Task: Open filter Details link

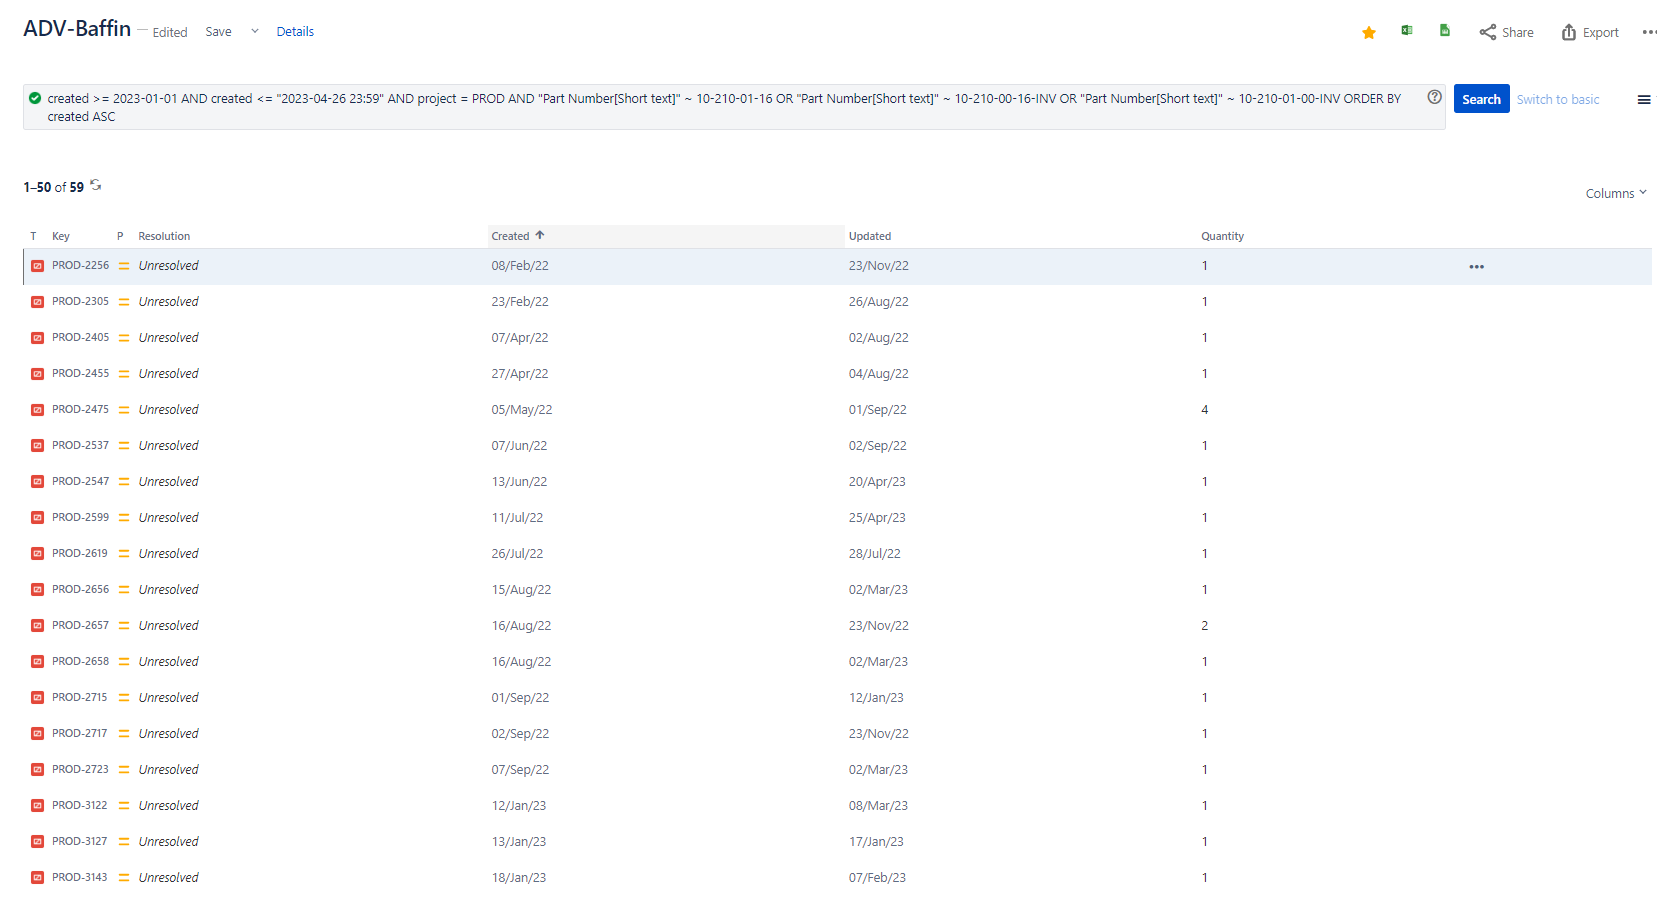Action: point(295,32)
